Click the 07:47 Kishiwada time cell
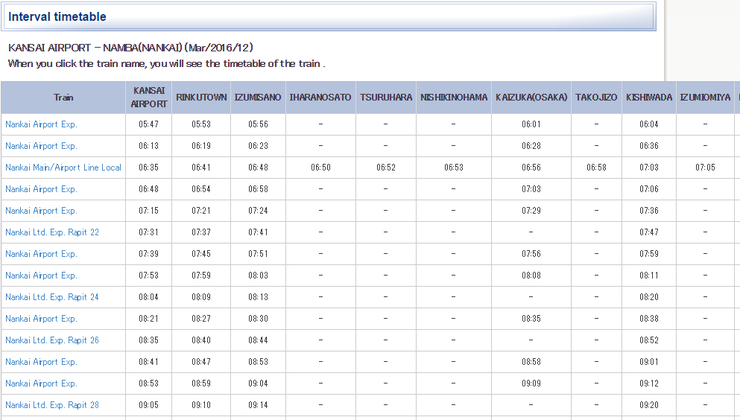This screenshot has width=740, height=420. coord(649,232)
